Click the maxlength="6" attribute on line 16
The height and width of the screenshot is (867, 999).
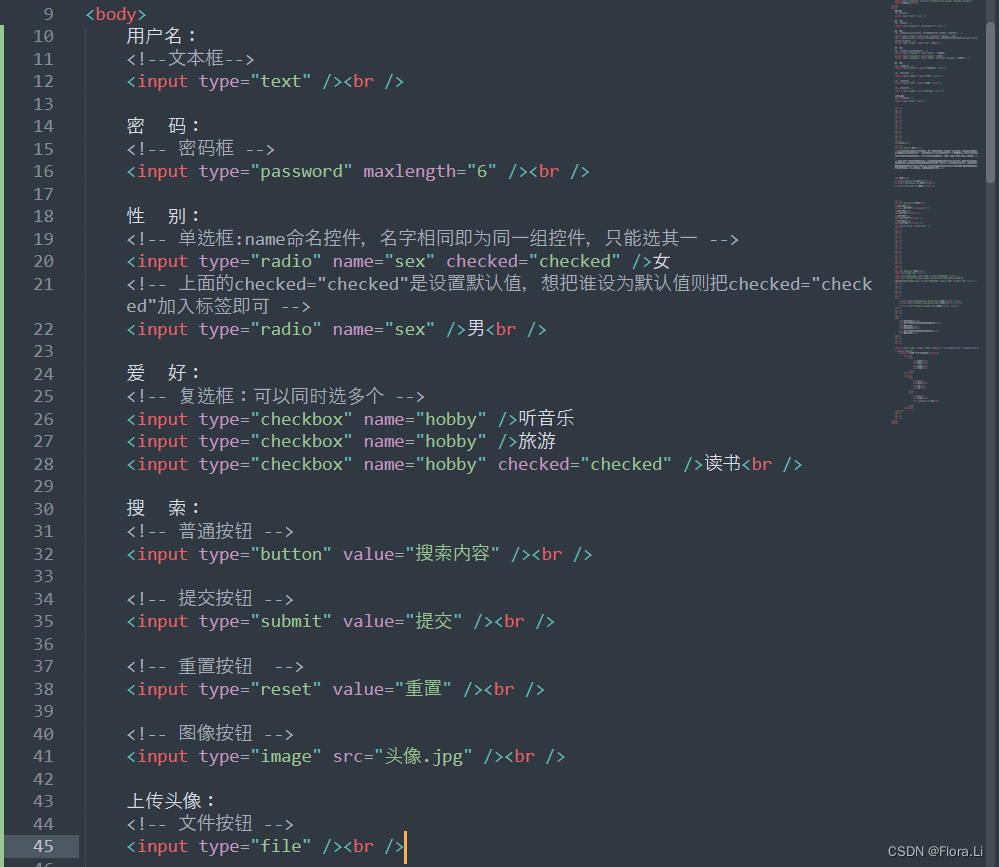pos(428,170)
